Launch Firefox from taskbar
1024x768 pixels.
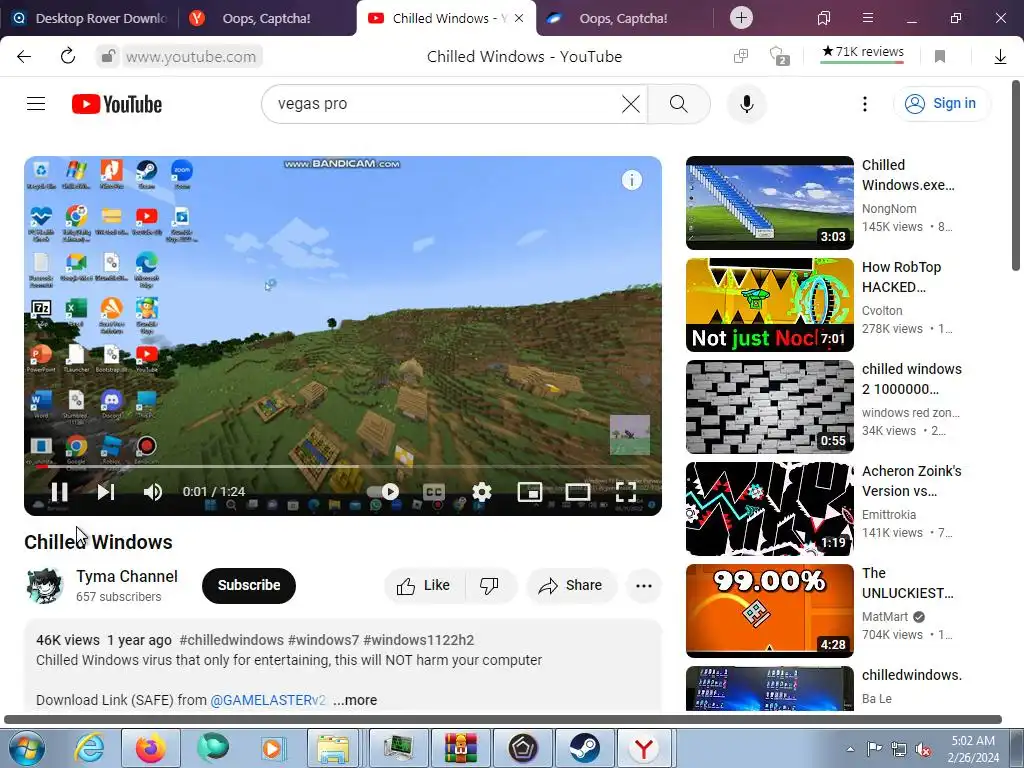(150, 748)
